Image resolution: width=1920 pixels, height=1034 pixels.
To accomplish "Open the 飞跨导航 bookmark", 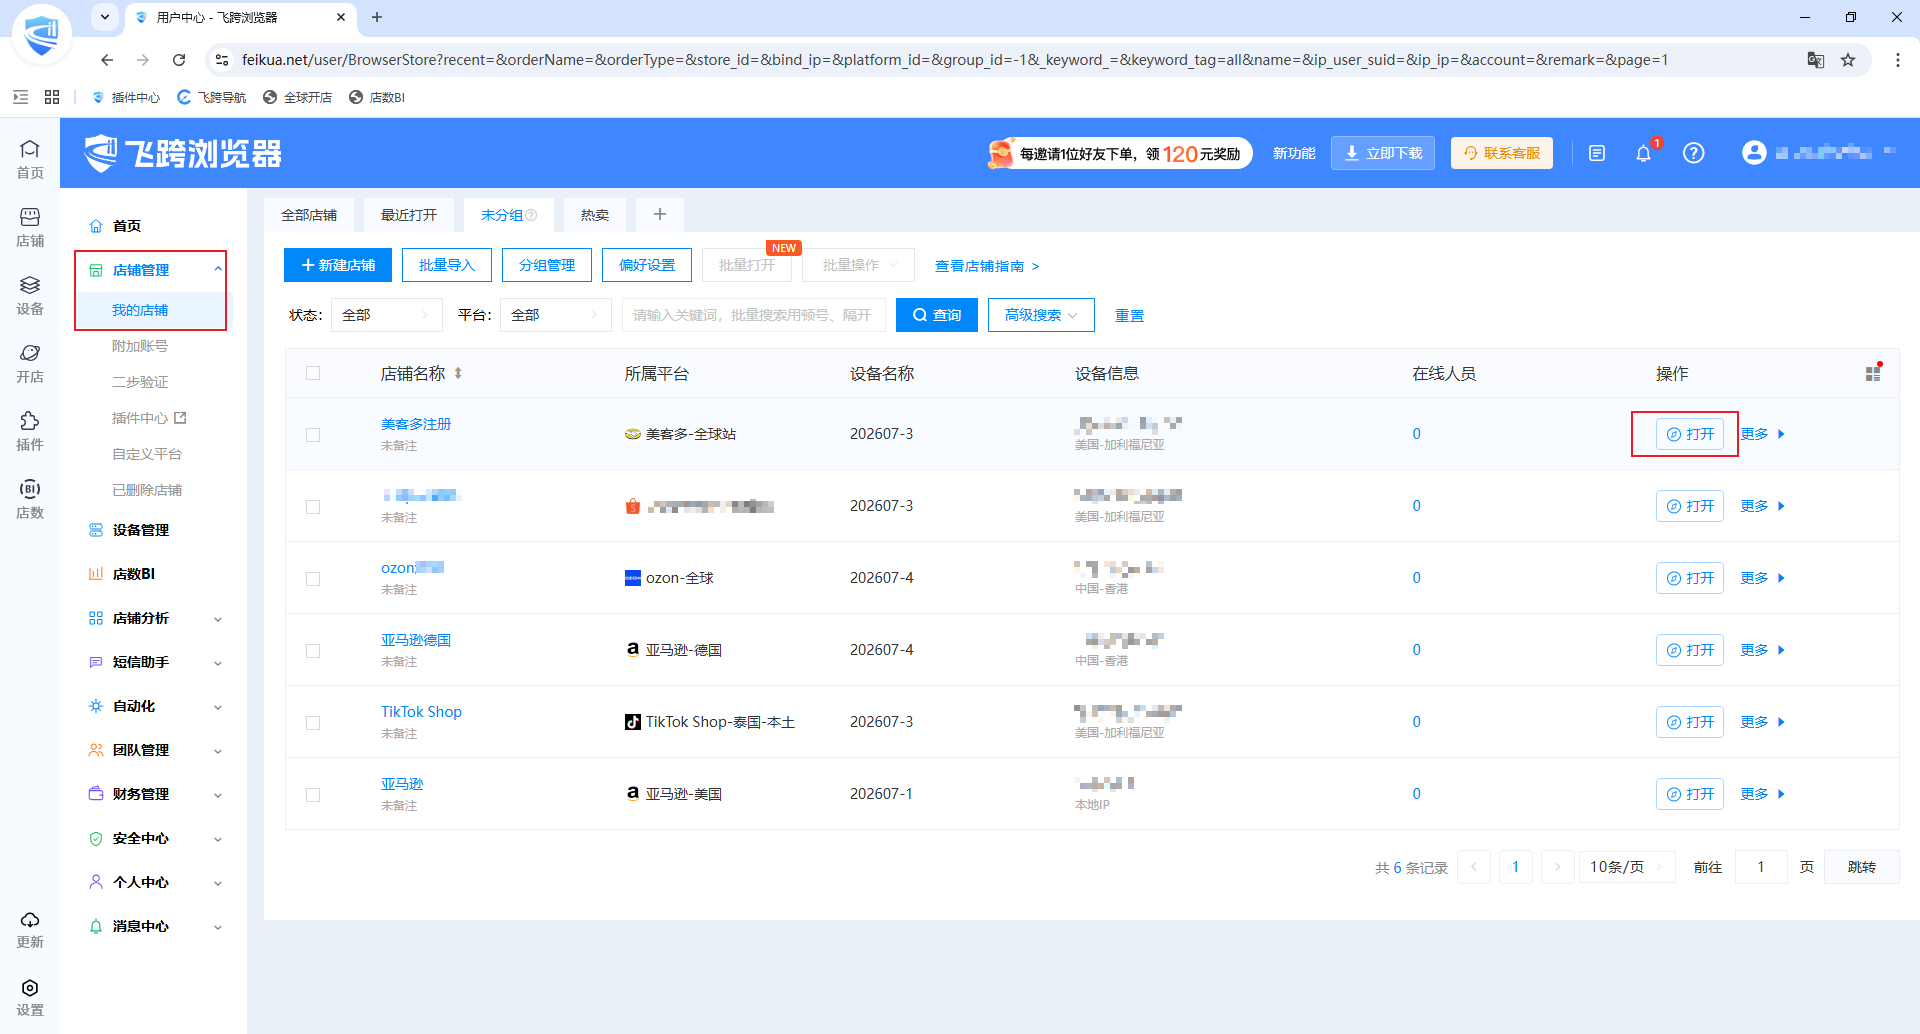I will (x=212, y=97).
